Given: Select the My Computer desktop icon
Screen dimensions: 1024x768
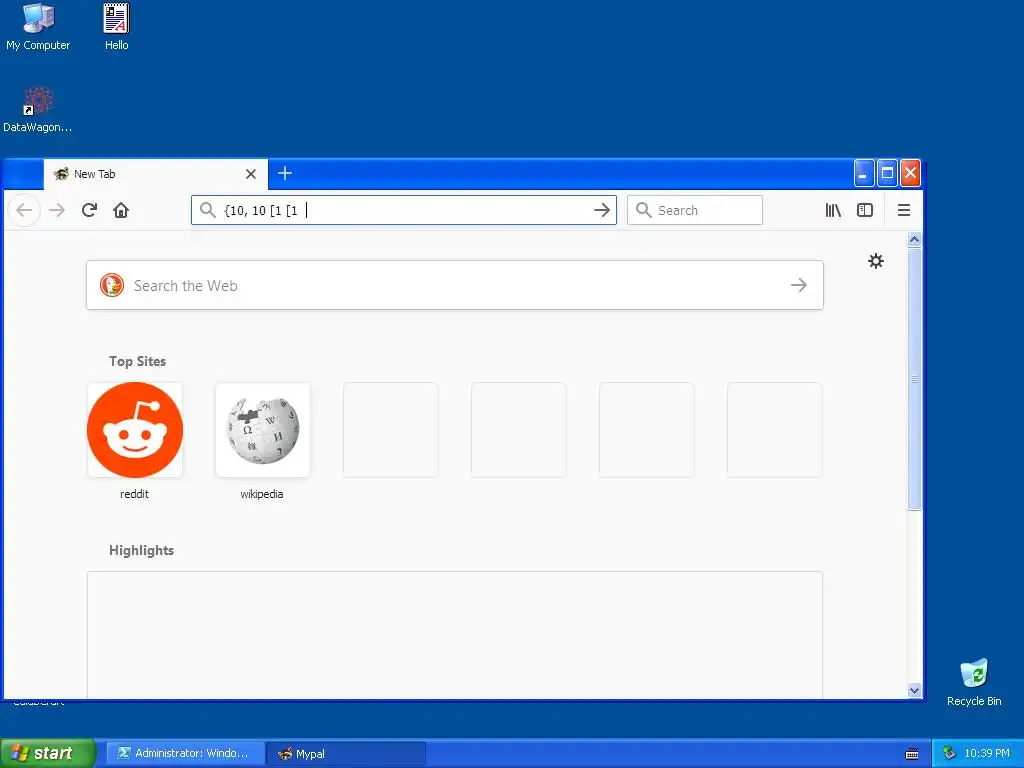Looking at the screenshot, I should (38, 27).
